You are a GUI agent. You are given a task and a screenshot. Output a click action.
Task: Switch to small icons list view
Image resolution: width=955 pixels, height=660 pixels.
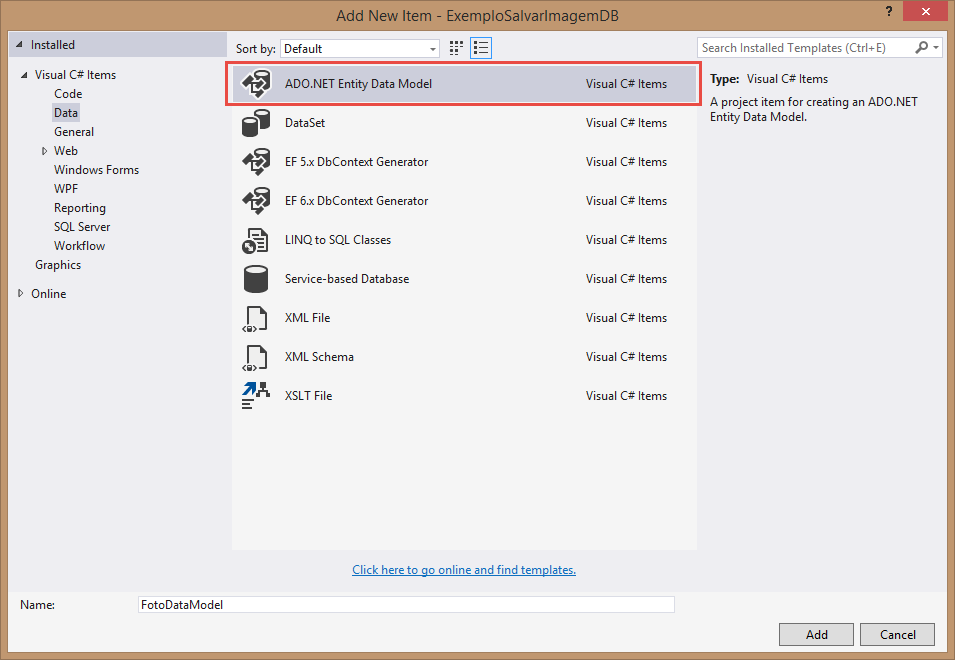coord(481,48)
